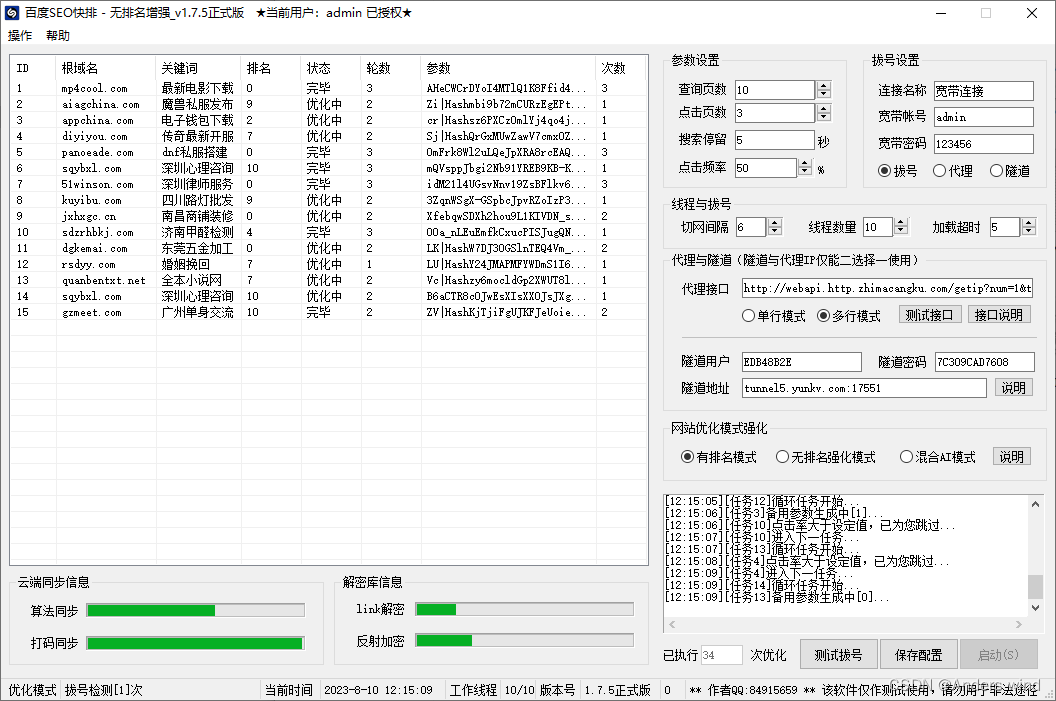
Task: Select the appchina.com row
Action: coord(328,121)
